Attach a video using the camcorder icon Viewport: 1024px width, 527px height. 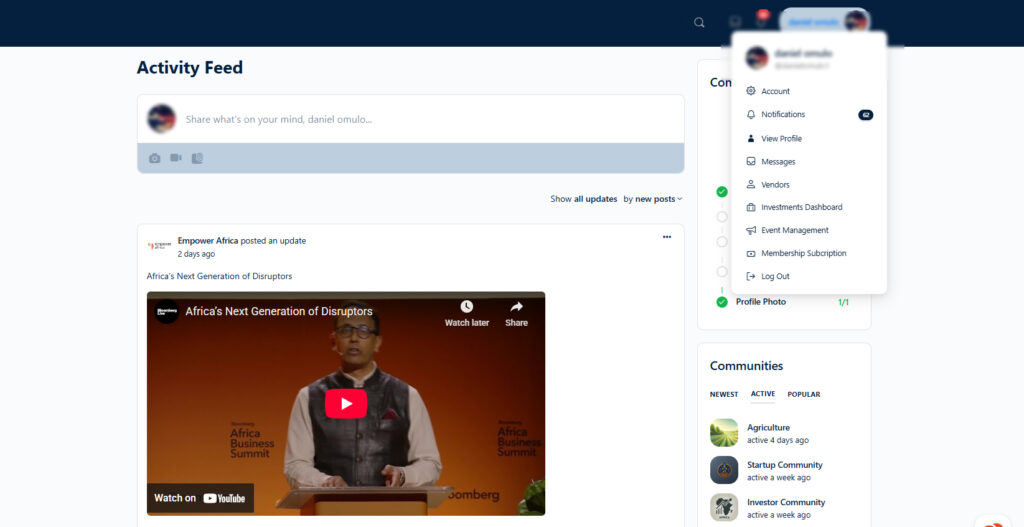[176, 158]
